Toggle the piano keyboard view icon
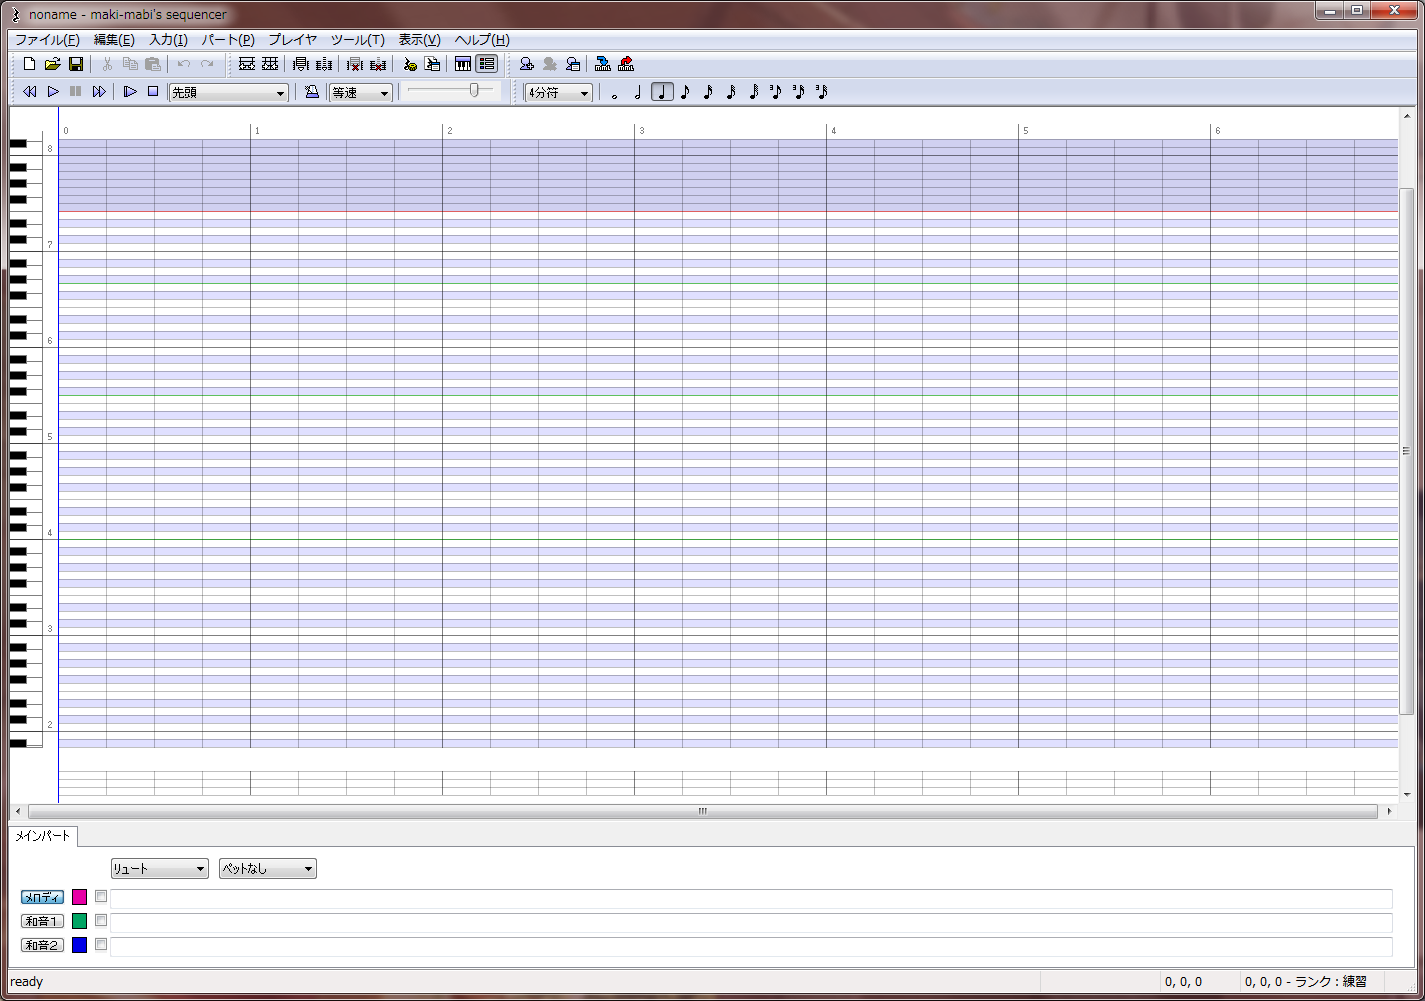This screenshot has height=1001, width=1425. click(463, 64)
